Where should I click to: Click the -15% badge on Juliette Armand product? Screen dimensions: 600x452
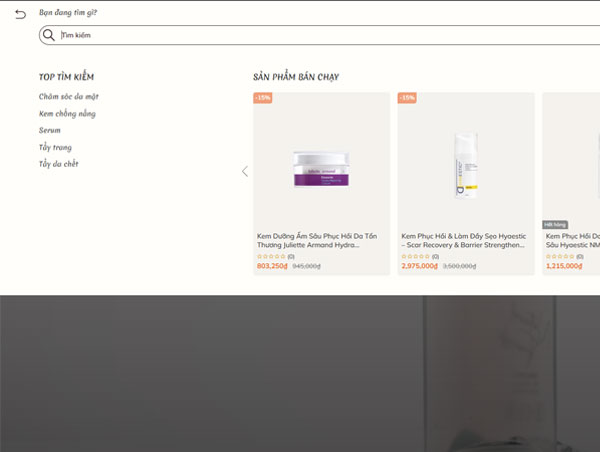263,98
